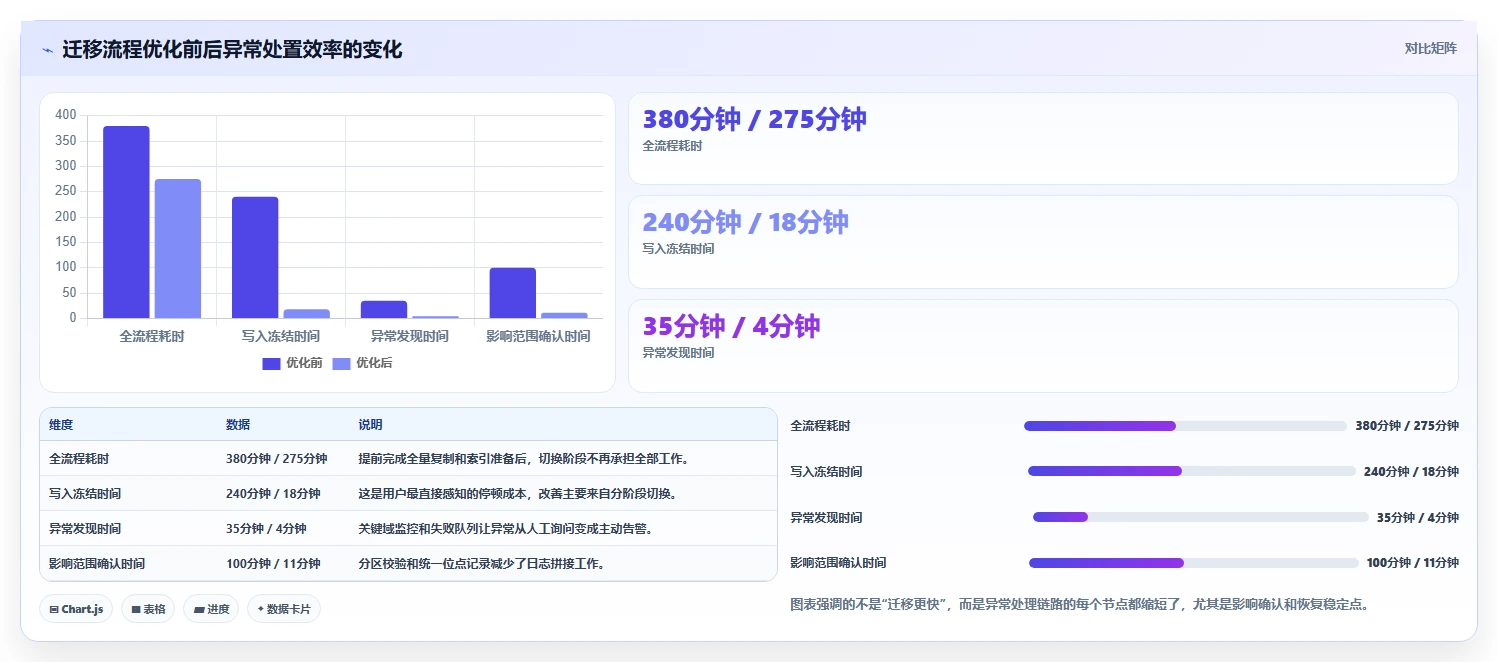Click the 优化前 bar for 异常发现时间
This screenshot has width=1498, height=662.
[x=384, y=309]
